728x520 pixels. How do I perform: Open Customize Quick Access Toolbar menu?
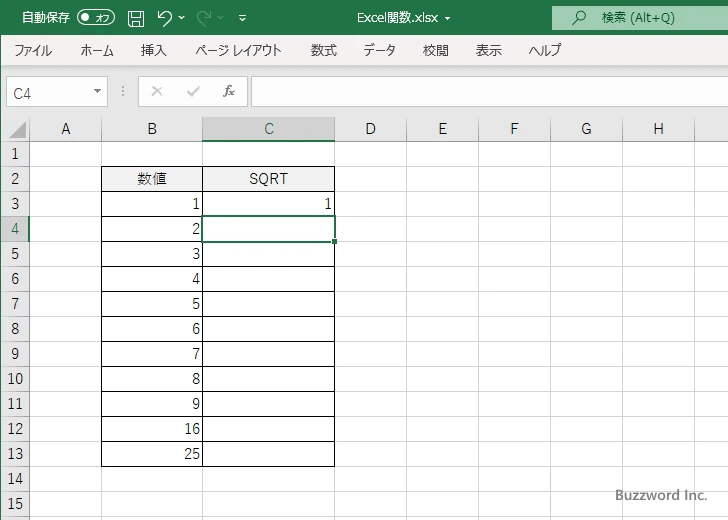click(x=242, y=18)
